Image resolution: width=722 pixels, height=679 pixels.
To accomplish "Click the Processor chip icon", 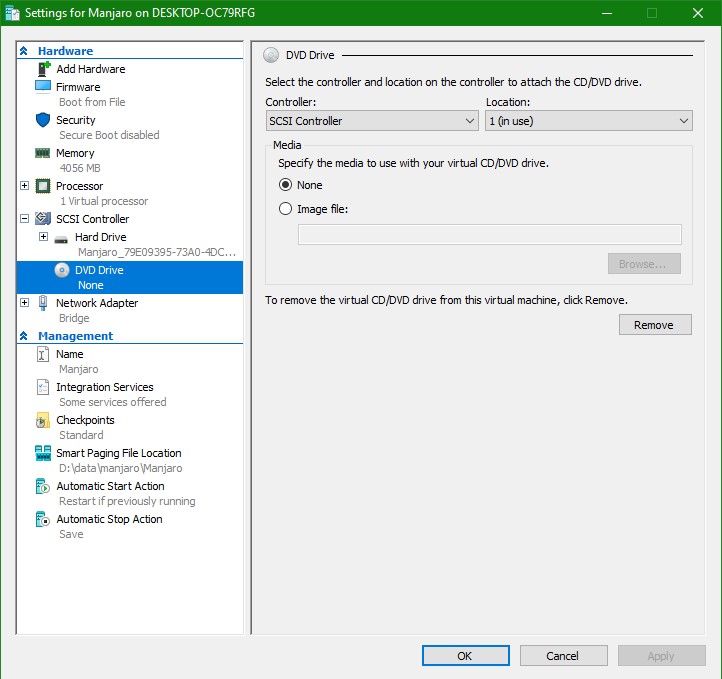I will [43, 186].
